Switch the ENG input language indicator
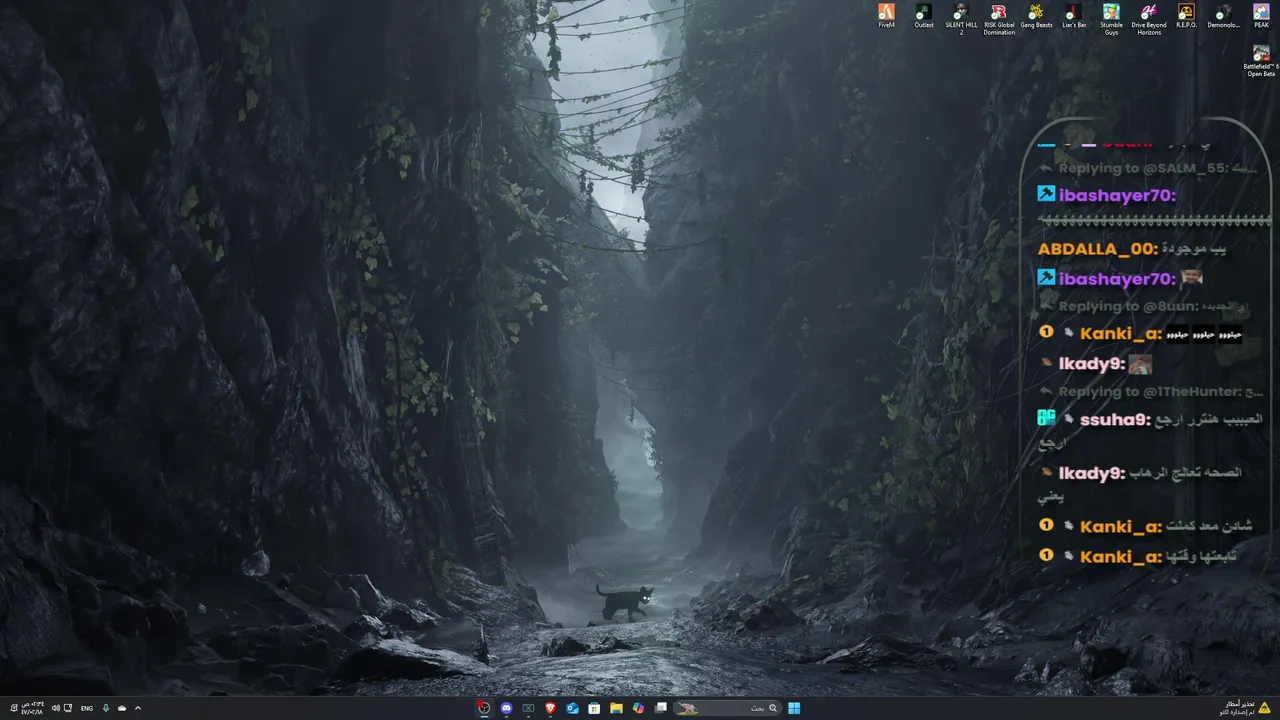Screen dimensions: 1280x720 [x=87, y=708]
